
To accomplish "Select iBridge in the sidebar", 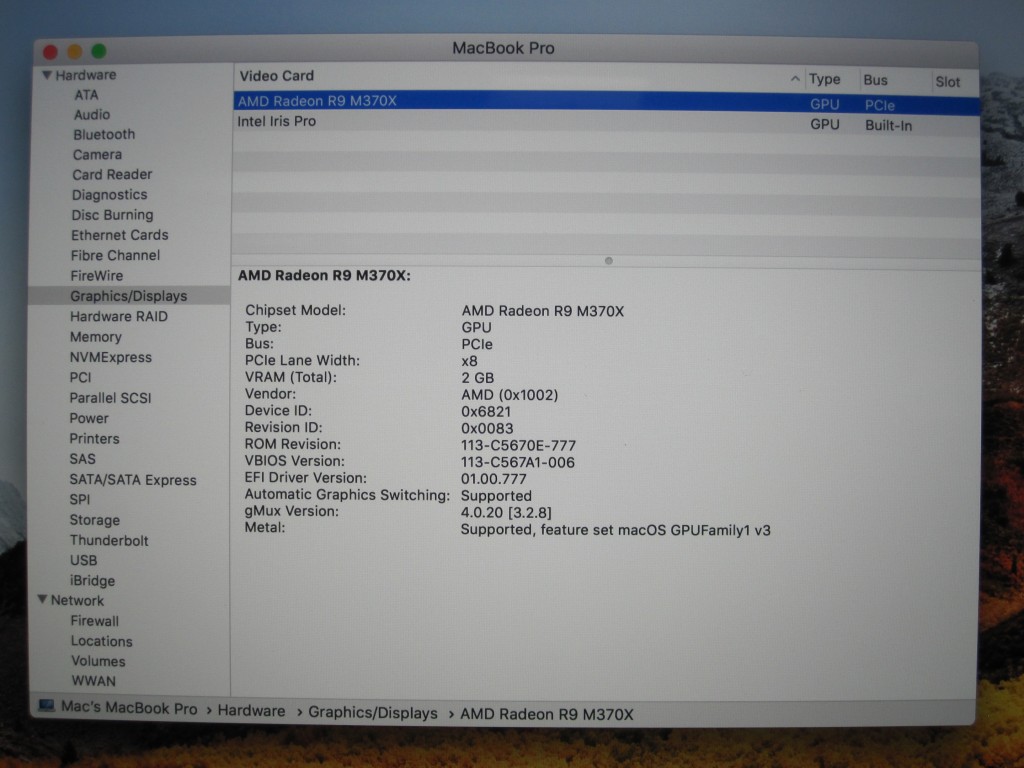I will point(92,581).
